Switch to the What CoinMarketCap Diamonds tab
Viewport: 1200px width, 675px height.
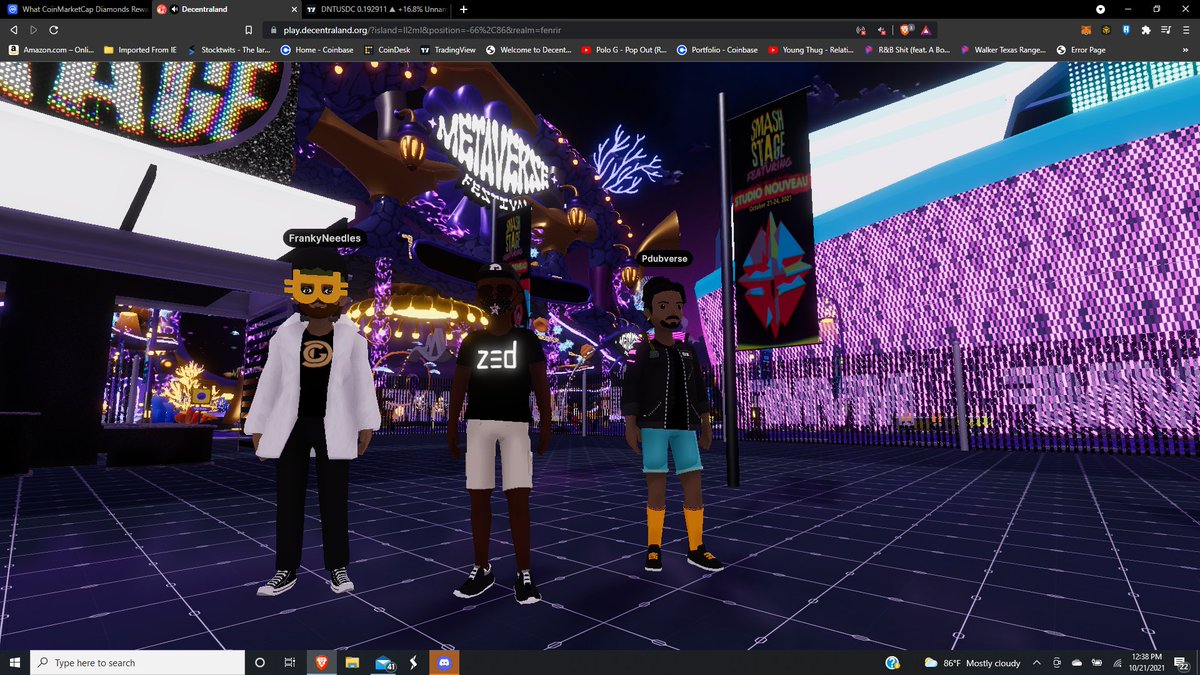click(x=76, y=9)
